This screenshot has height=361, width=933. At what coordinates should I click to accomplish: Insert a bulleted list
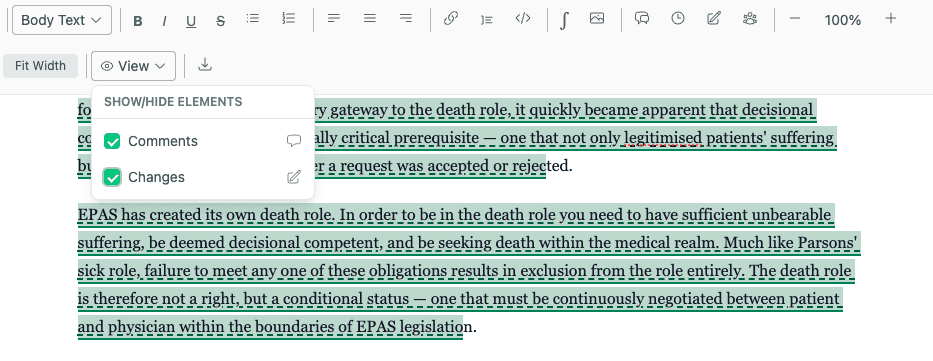click(253, 18)
